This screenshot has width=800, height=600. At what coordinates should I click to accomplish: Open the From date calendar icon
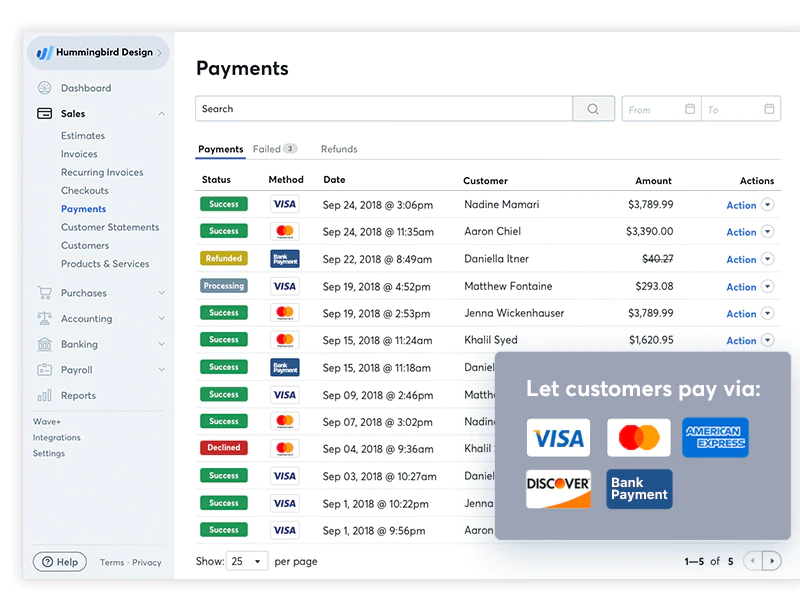(690, 109)
